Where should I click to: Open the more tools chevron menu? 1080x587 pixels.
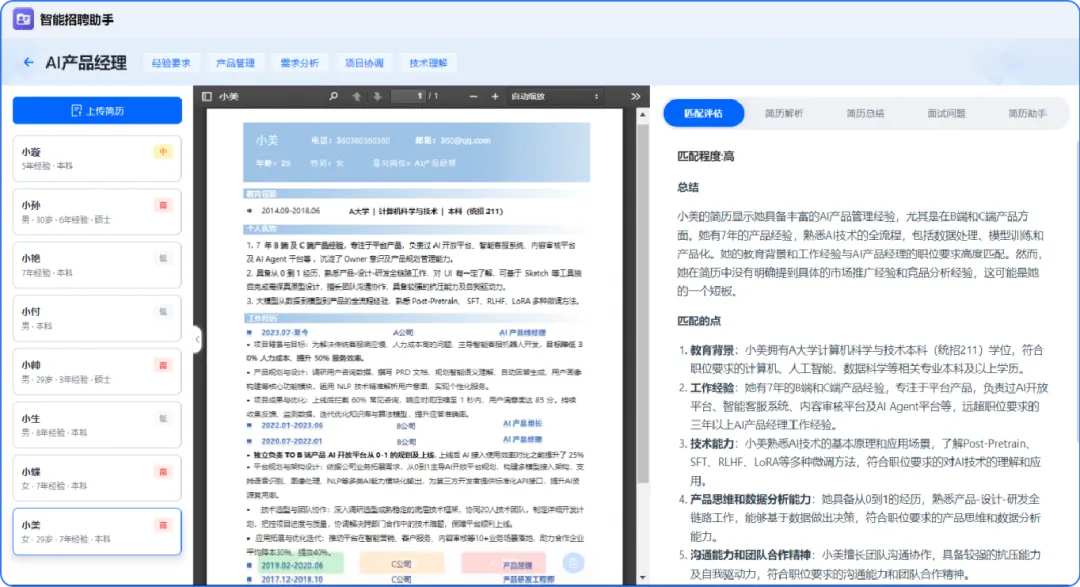point(634,96)
